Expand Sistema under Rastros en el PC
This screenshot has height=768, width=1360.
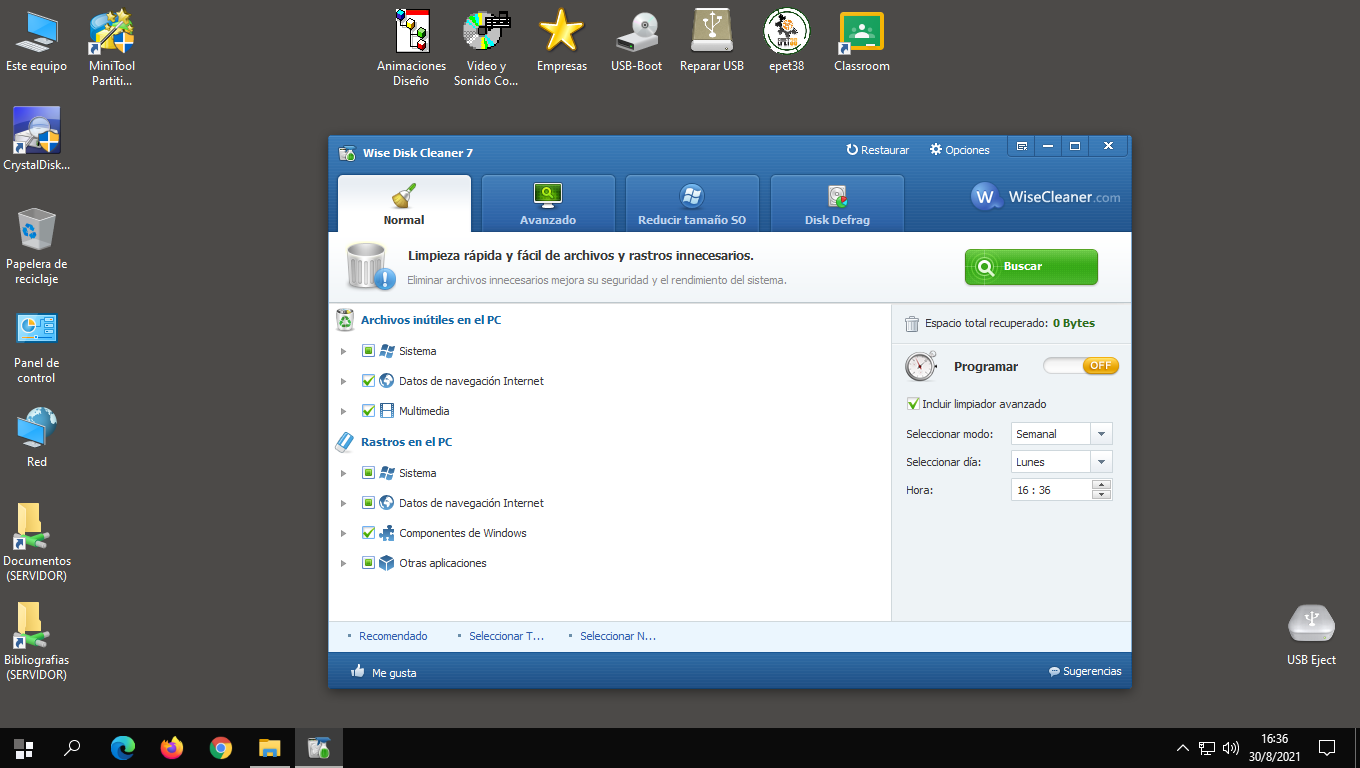(x=343, y=473)
